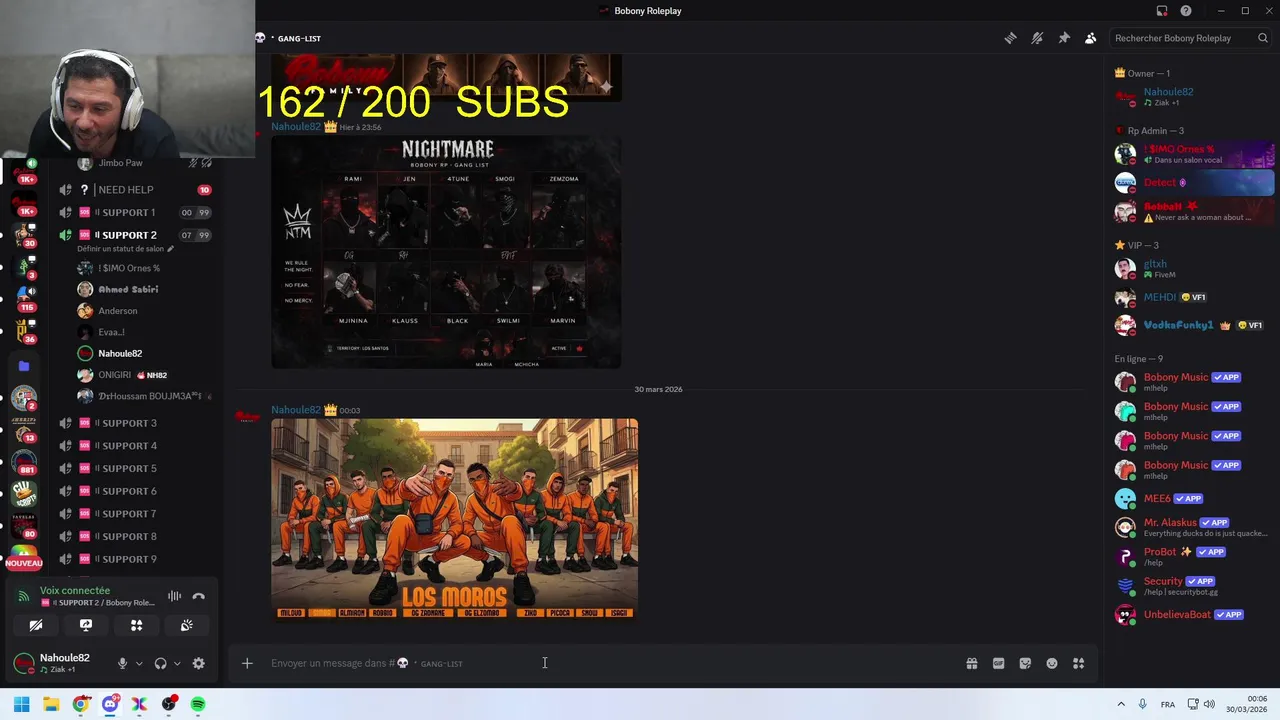The image size is (1280, 720).
Task: Open the Los Moros gang image
Action: 454,520
